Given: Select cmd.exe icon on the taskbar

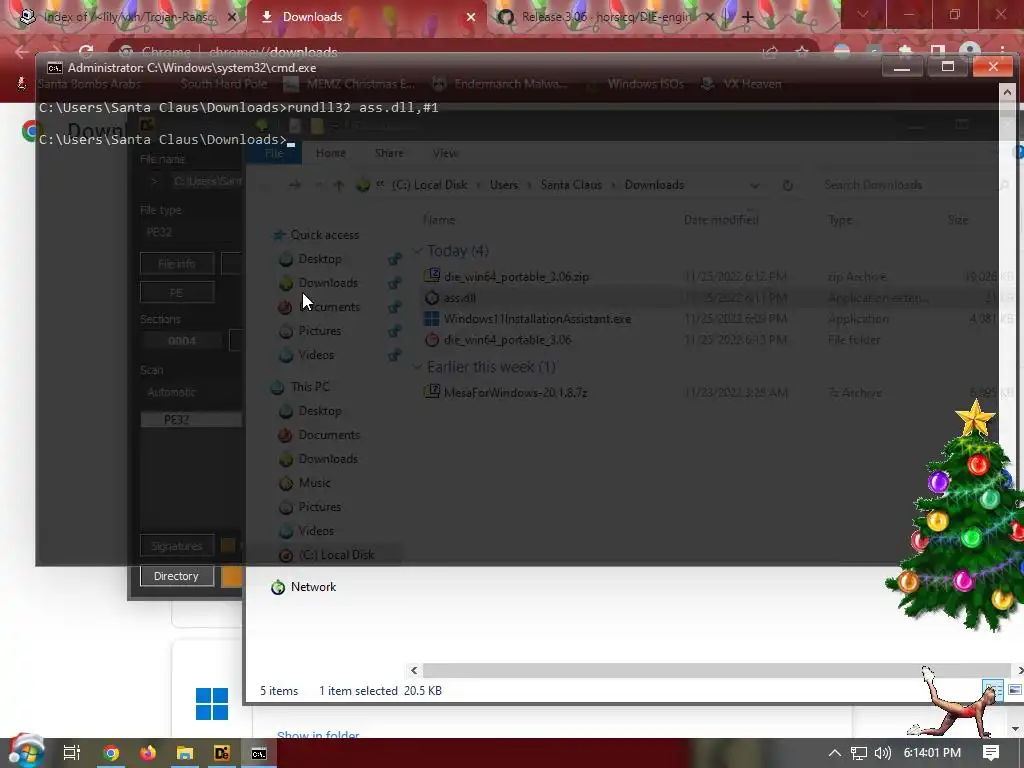Looking at the screenshot, I should [259, 753].
